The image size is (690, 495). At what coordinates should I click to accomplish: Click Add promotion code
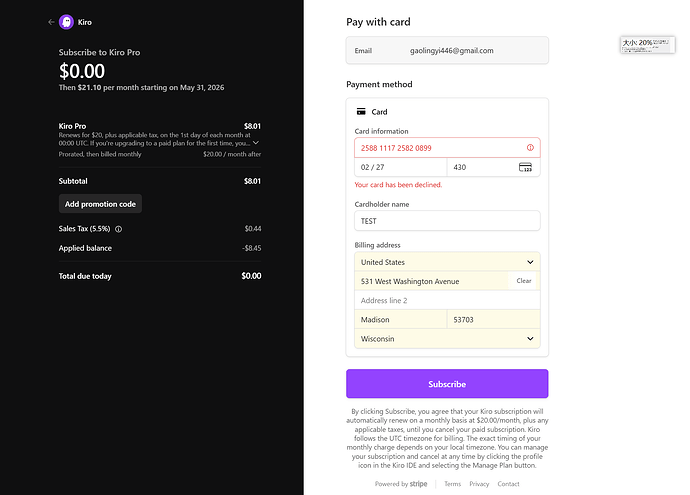pos(100,204)
